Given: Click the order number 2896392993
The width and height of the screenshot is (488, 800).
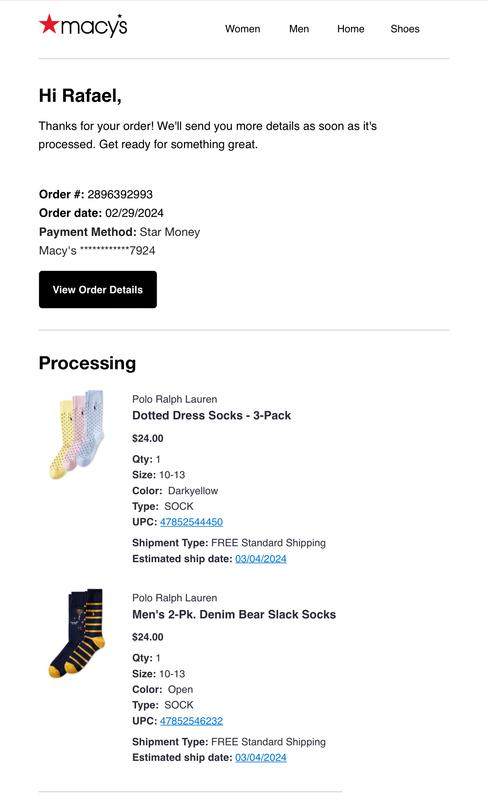Looking at the screenshot, I should (x=120, y=194).
